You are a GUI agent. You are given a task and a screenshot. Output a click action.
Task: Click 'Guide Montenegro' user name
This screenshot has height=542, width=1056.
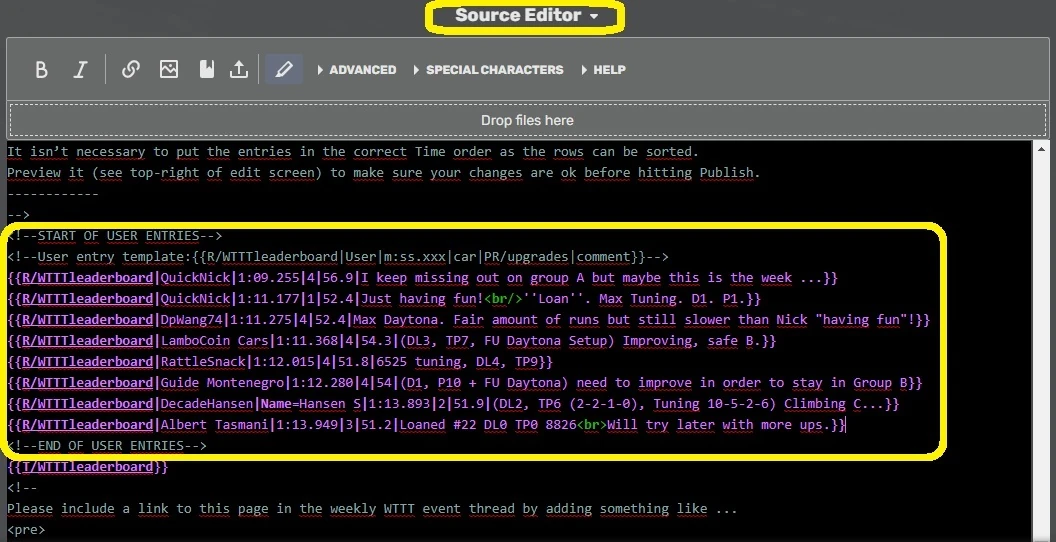click(222, 382)
